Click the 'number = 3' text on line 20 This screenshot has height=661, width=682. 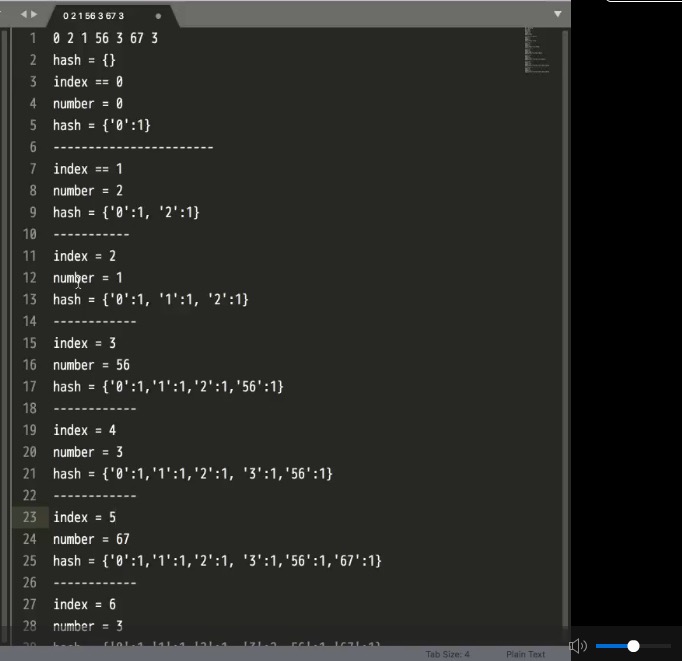point(88,452)
